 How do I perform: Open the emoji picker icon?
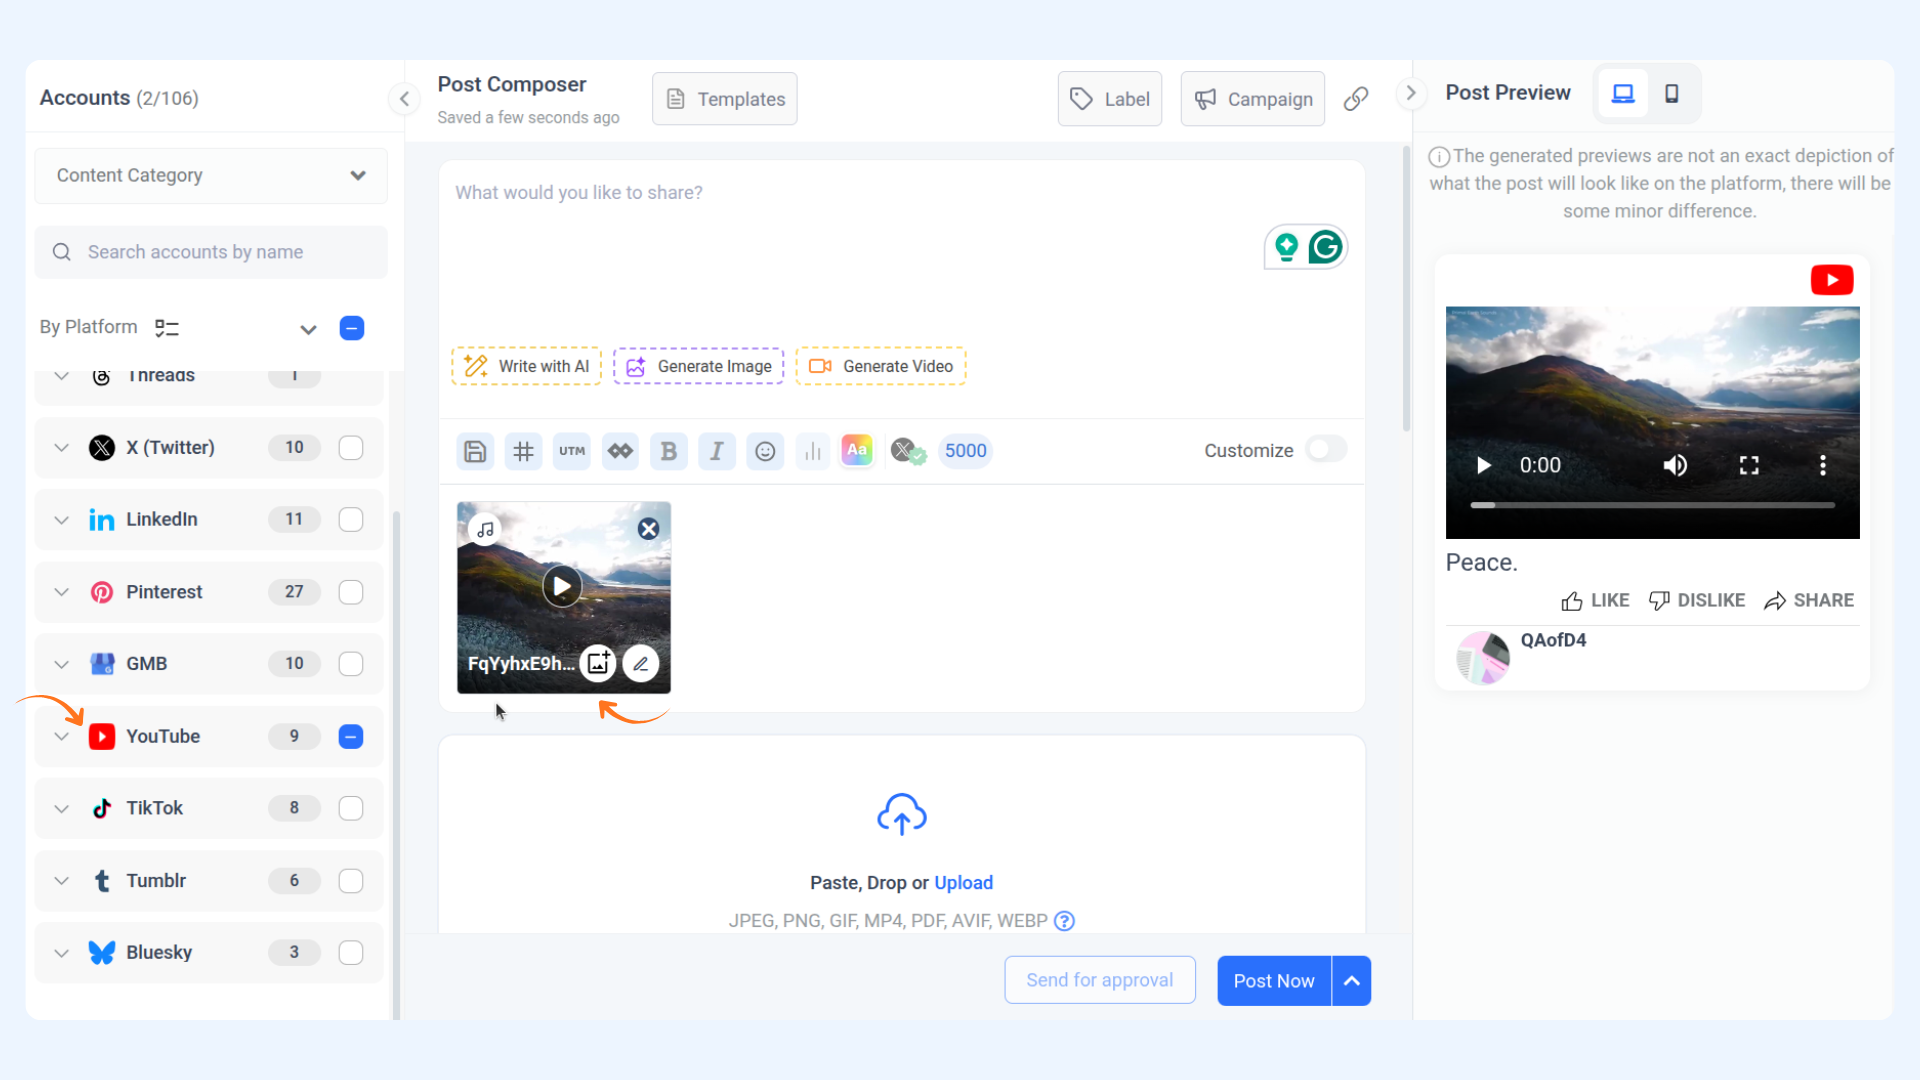[765, 451]
